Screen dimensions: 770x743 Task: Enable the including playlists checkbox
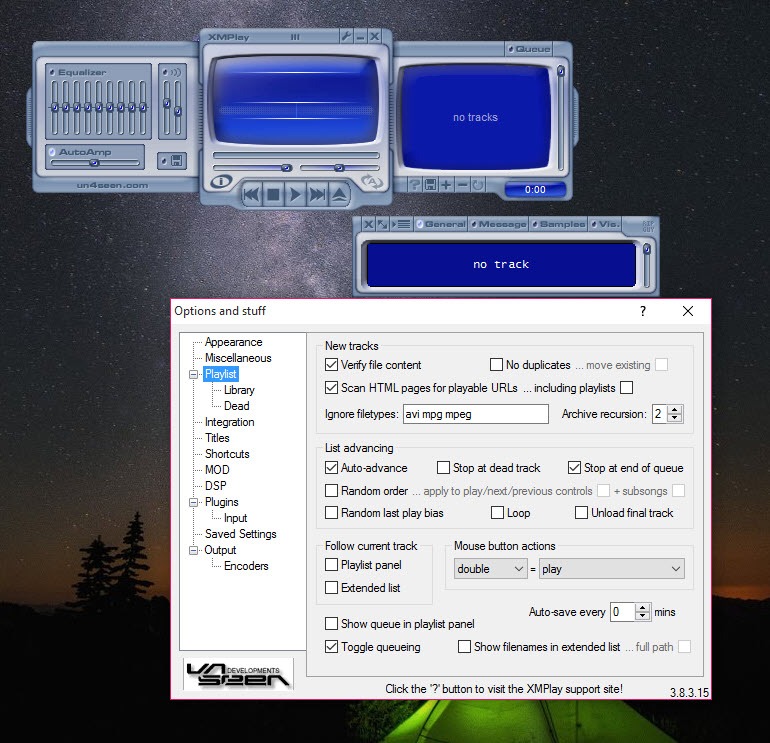[627, 388]
